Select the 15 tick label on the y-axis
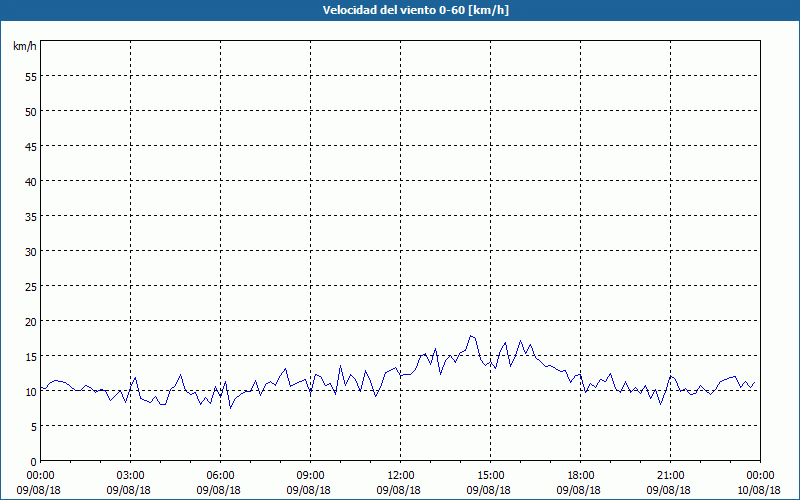Screen dimensions: 800x500 click(x=31, y=356)
